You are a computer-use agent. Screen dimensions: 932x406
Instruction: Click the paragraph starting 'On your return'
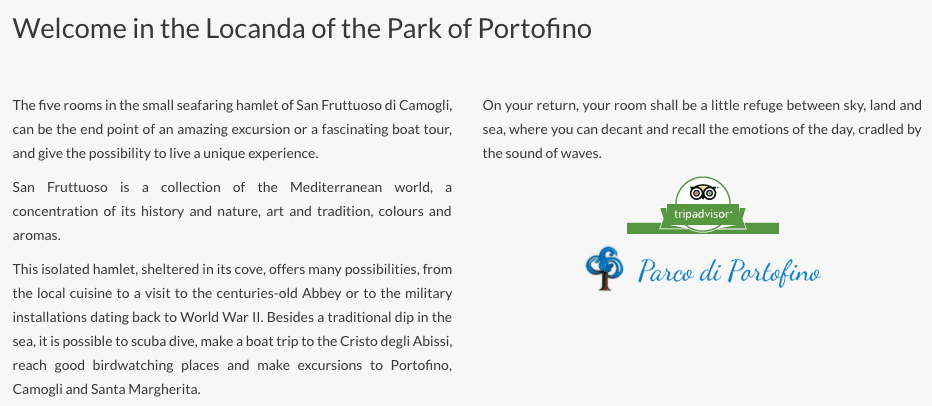coord(702,130)
